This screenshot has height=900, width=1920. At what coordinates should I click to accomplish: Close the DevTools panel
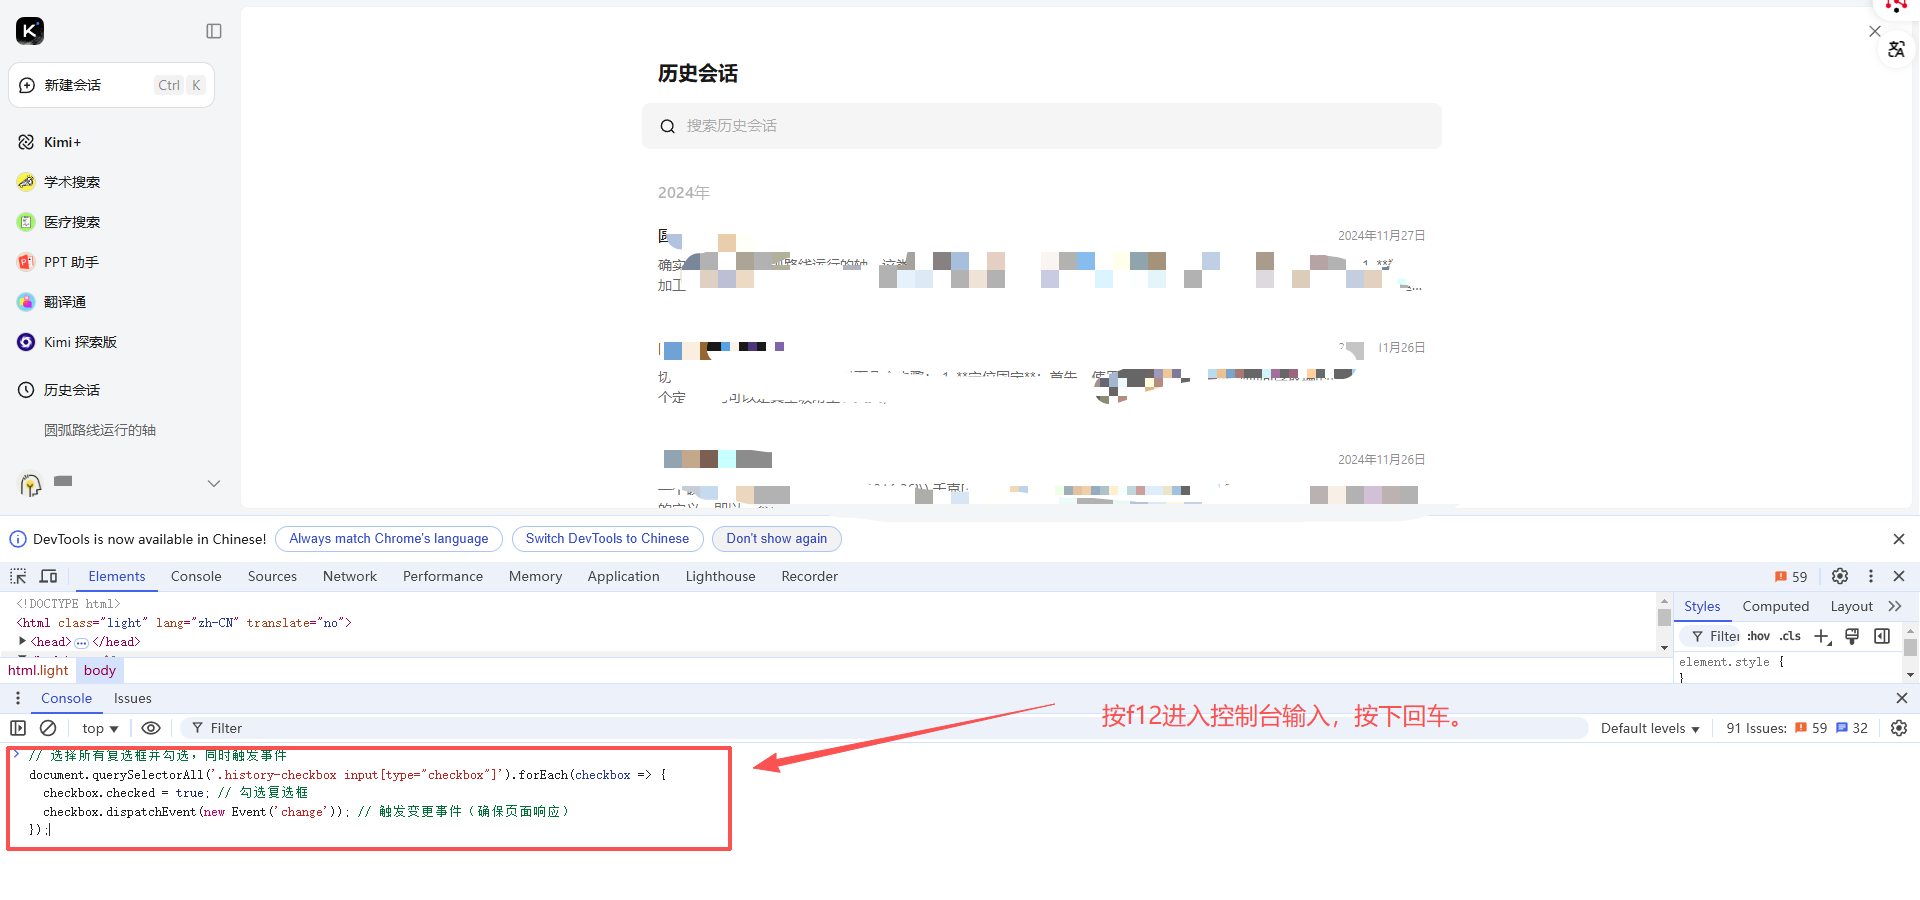click(1899, 576)
